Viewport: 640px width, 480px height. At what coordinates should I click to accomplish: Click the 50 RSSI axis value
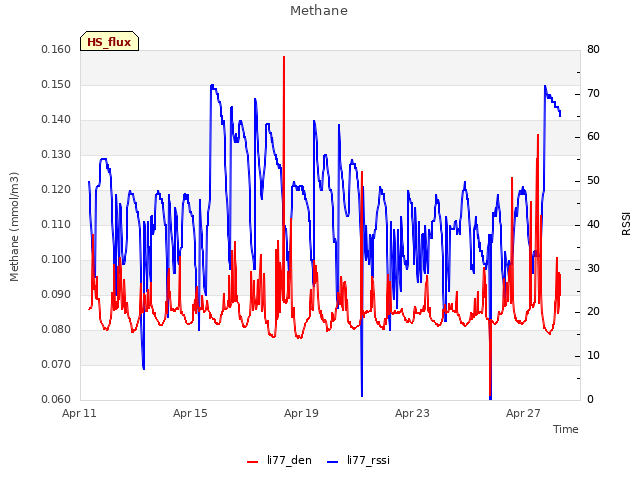tap(593, 181)
